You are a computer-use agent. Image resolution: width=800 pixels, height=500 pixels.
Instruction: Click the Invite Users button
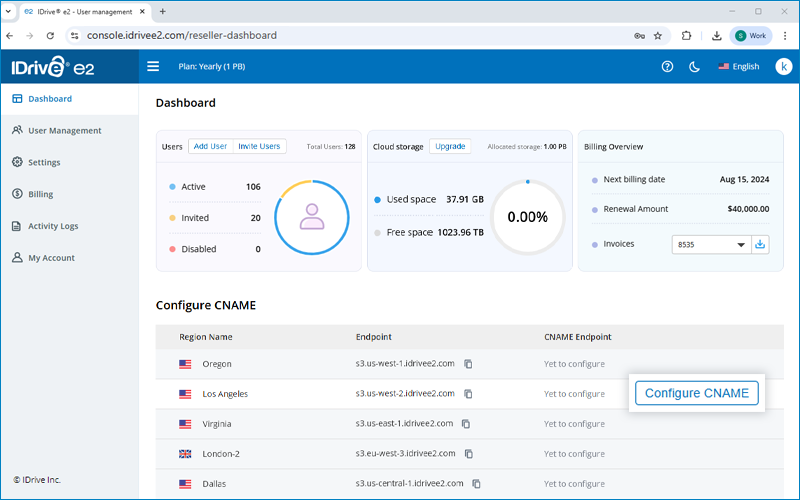(259, 146)
